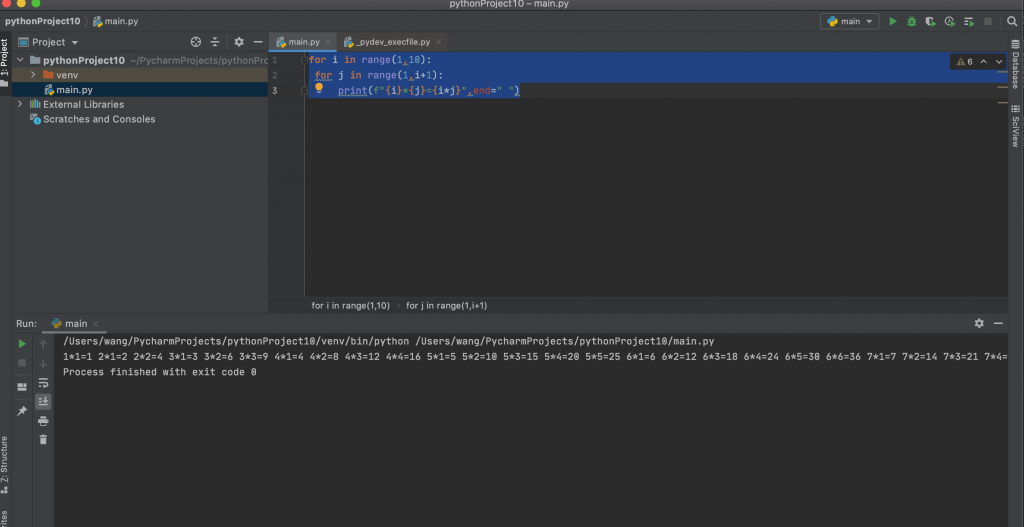Toggle Scroll to End in the Run console
This screenshot has width=1024, height=527.
click(44, 401)
